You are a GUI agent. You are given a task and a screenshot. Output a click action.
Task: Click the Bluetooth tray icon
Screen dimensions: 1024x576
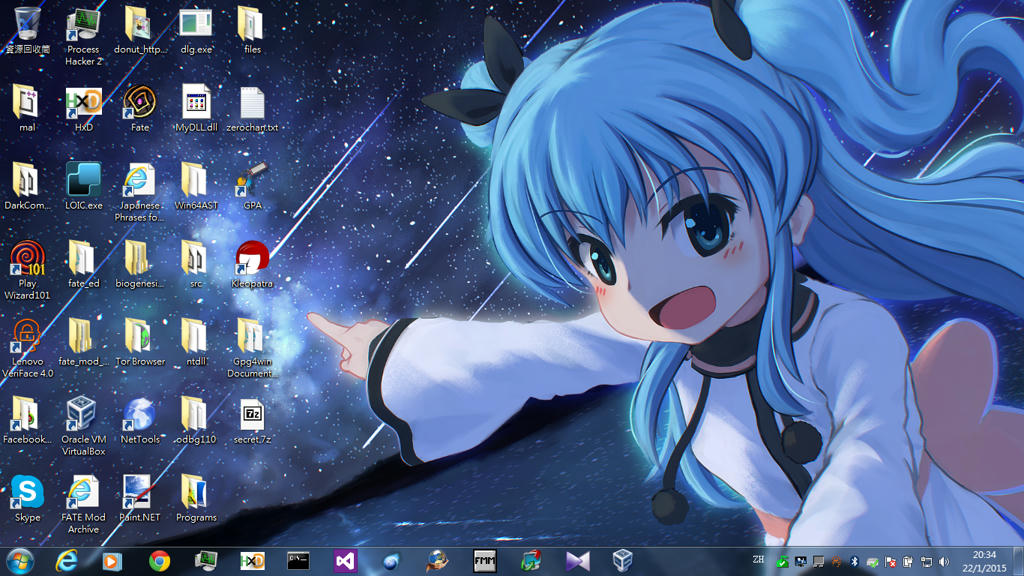pos(854,562)
